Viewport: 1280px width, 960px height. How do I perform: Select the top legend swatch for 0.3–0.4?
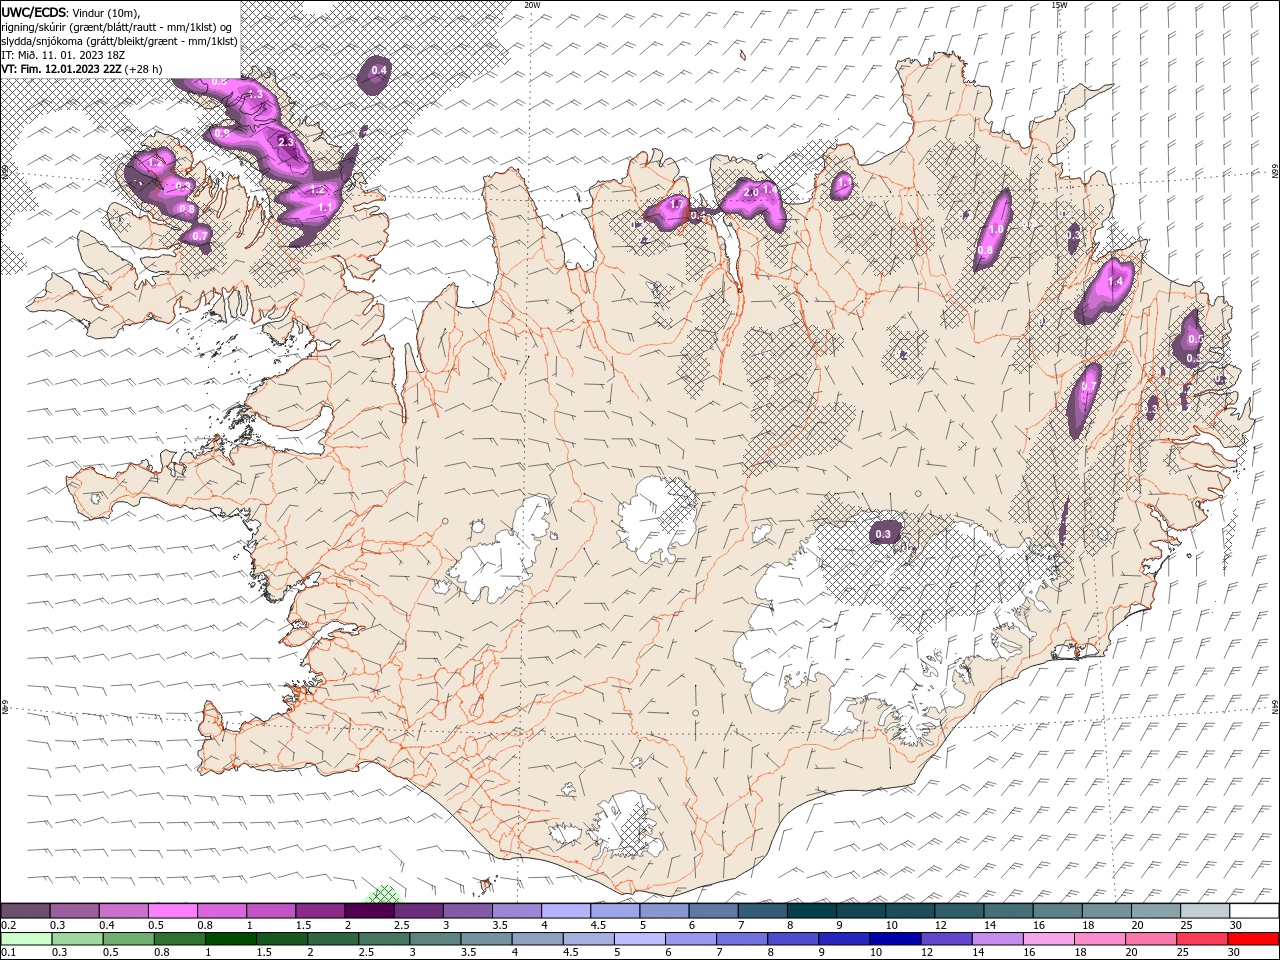coord(74,911)
